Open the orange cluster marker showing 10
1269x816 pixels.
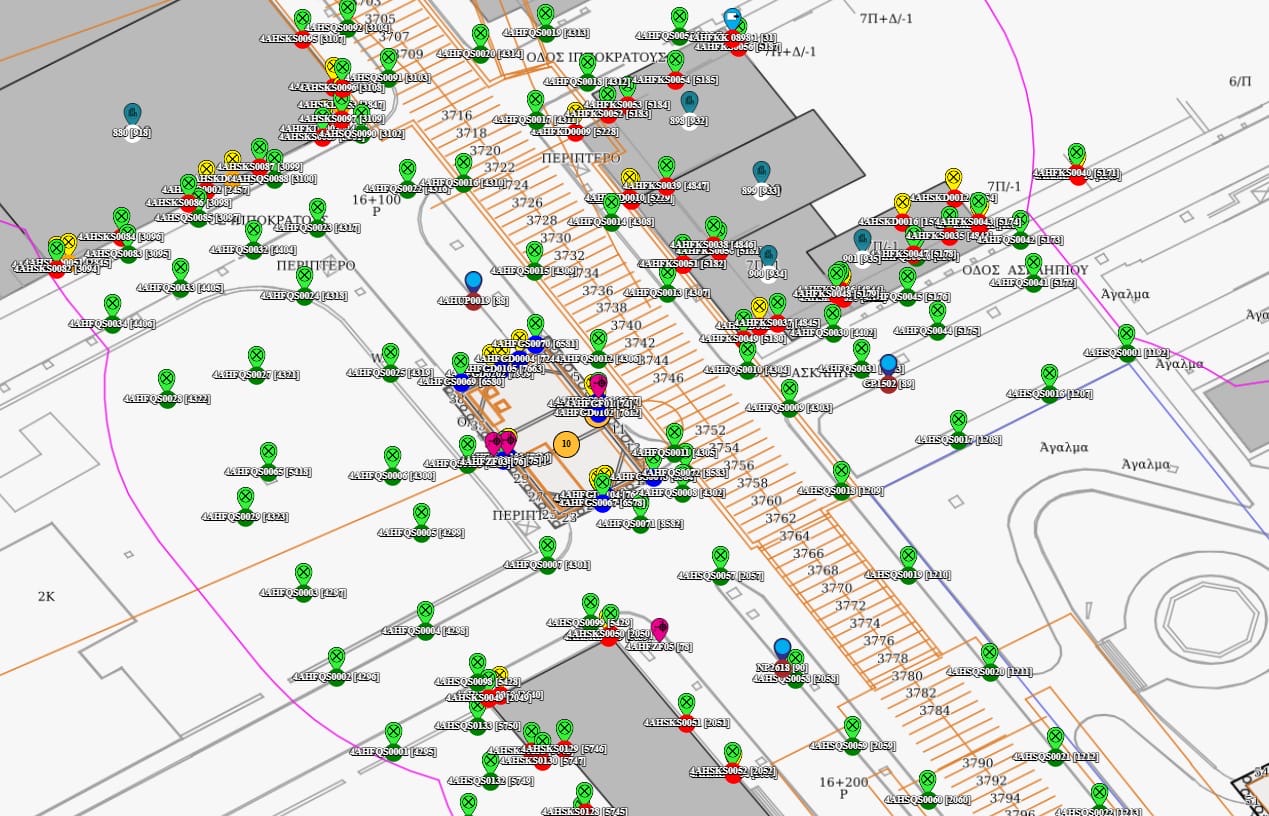pos(566,444)
